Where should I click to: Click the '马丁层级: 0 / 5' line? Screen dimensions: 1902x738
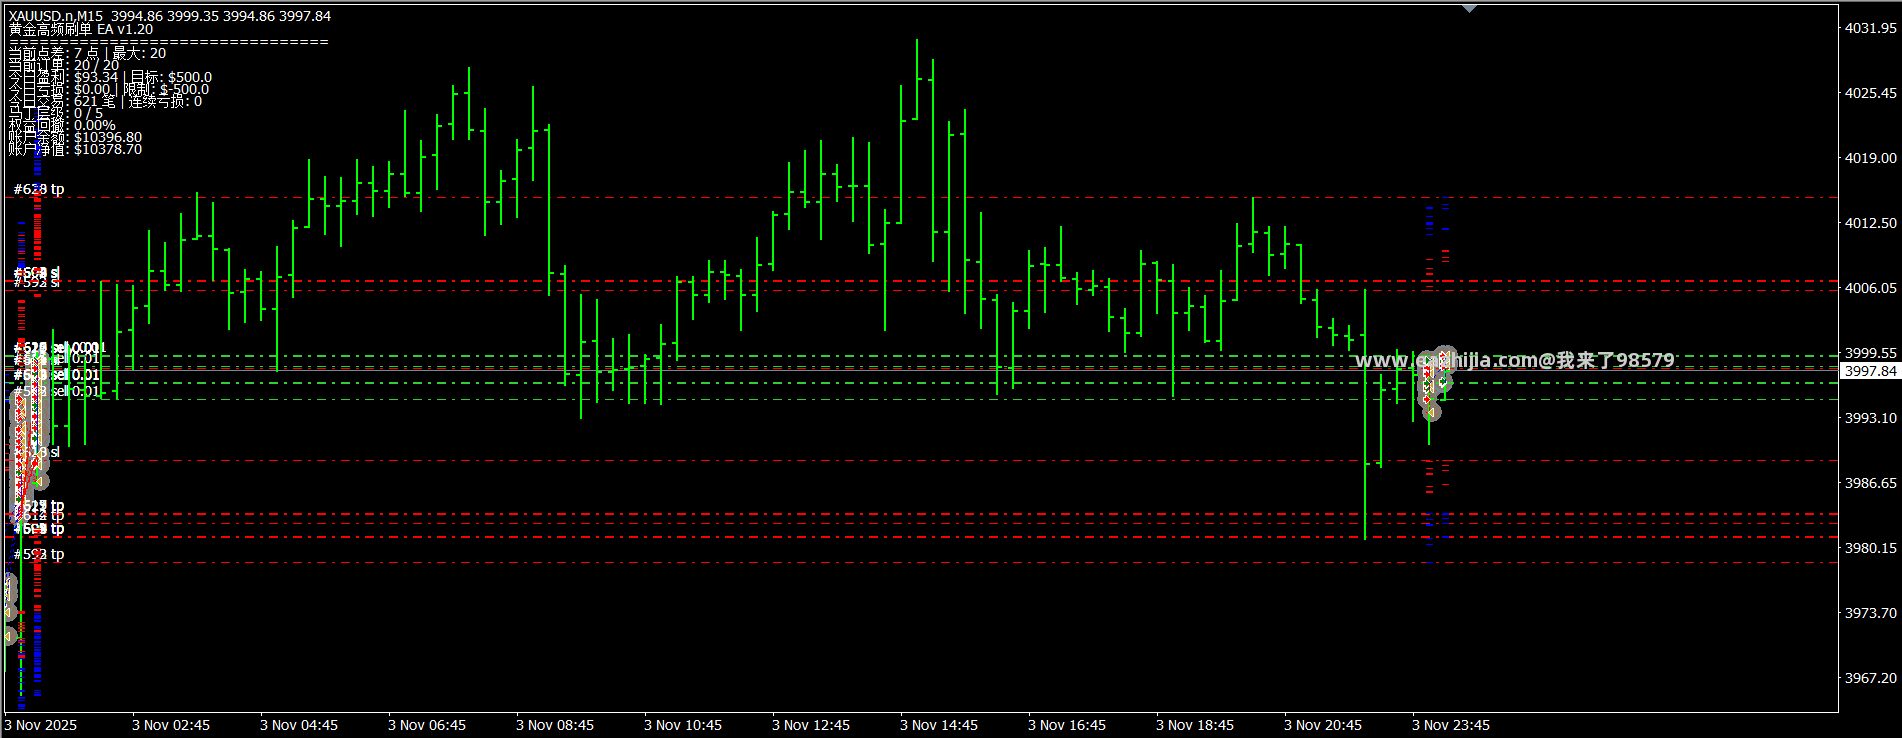click(55, 113)
